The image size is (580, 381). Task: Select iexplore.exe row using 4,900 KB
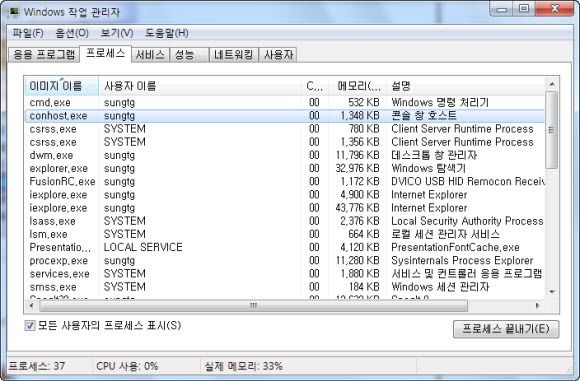coord(284,195)
